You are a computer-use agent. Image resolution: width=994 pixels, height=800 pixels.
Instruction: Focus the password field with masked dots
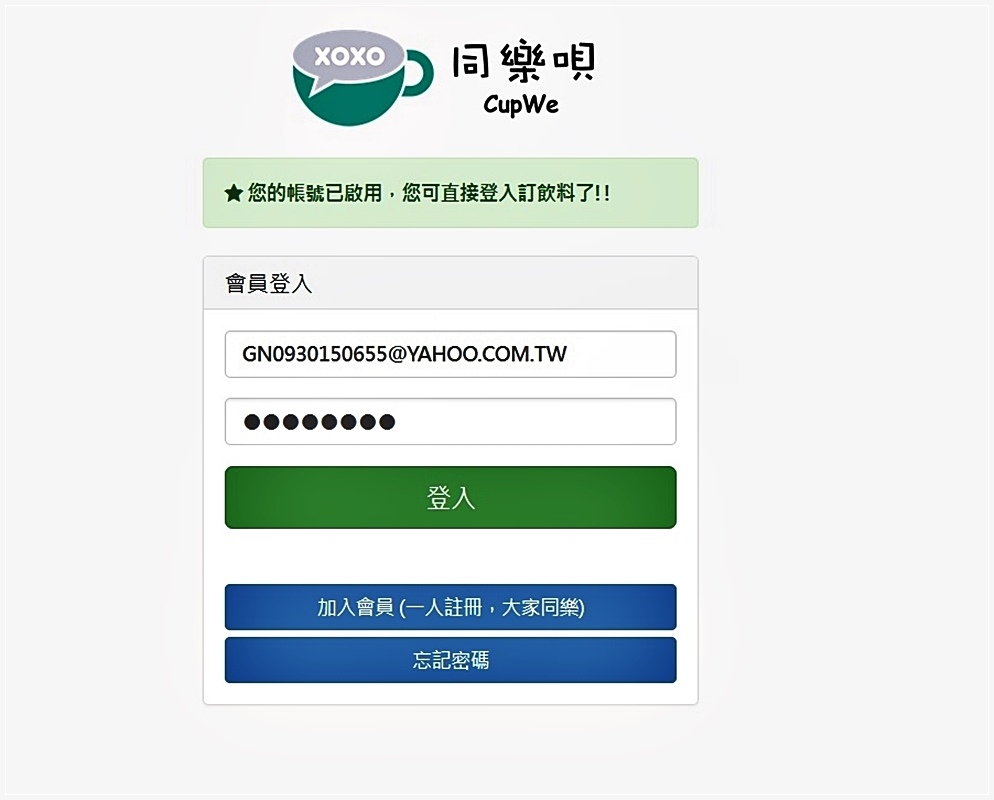[450, 422]
